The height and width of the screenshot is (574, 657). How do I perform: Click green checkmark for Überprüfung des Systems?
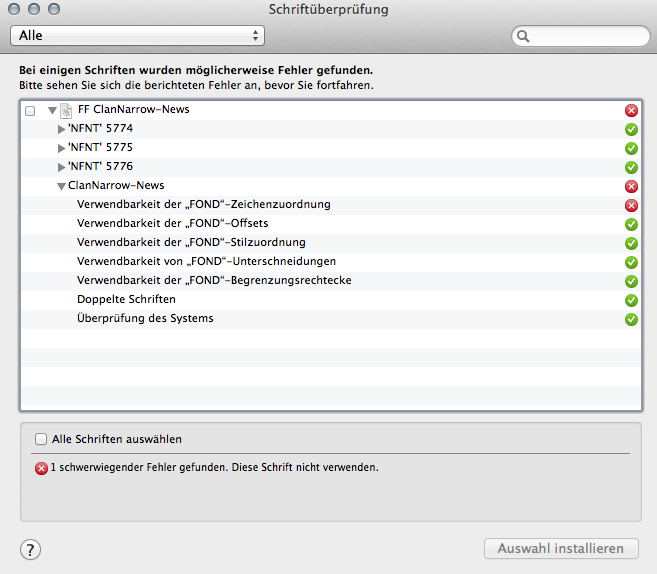pyautogui.click(x=631, y=319)
